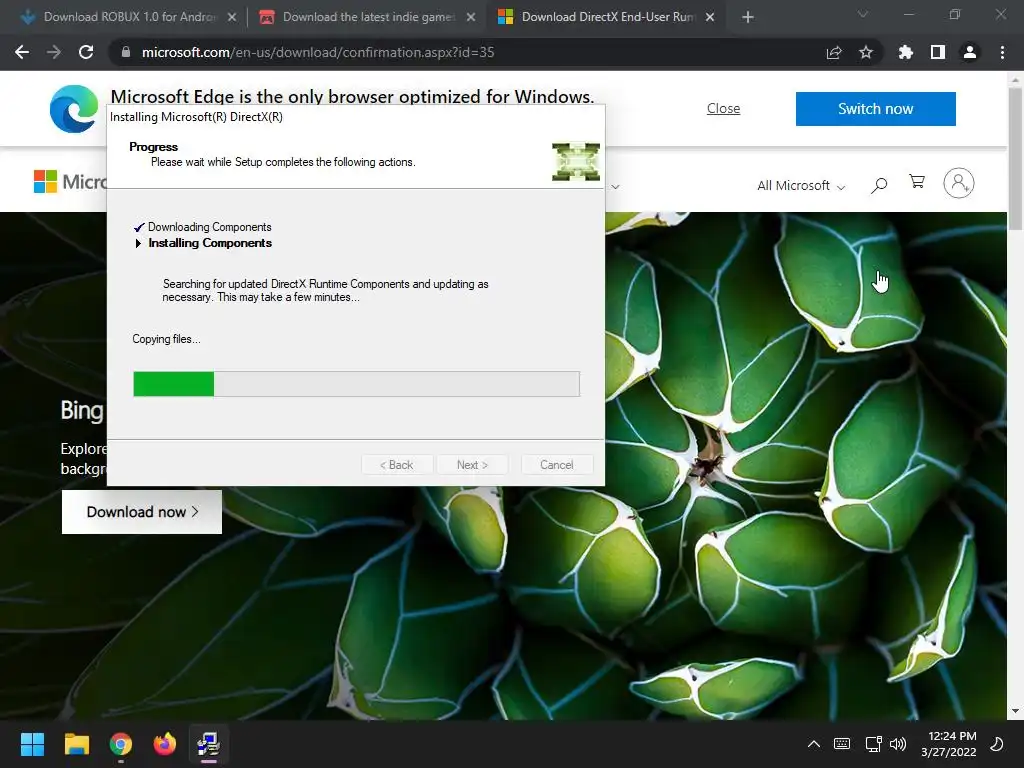Sign in via the account avatar icon
This screenshot has width=1024, height=768.
959,183
